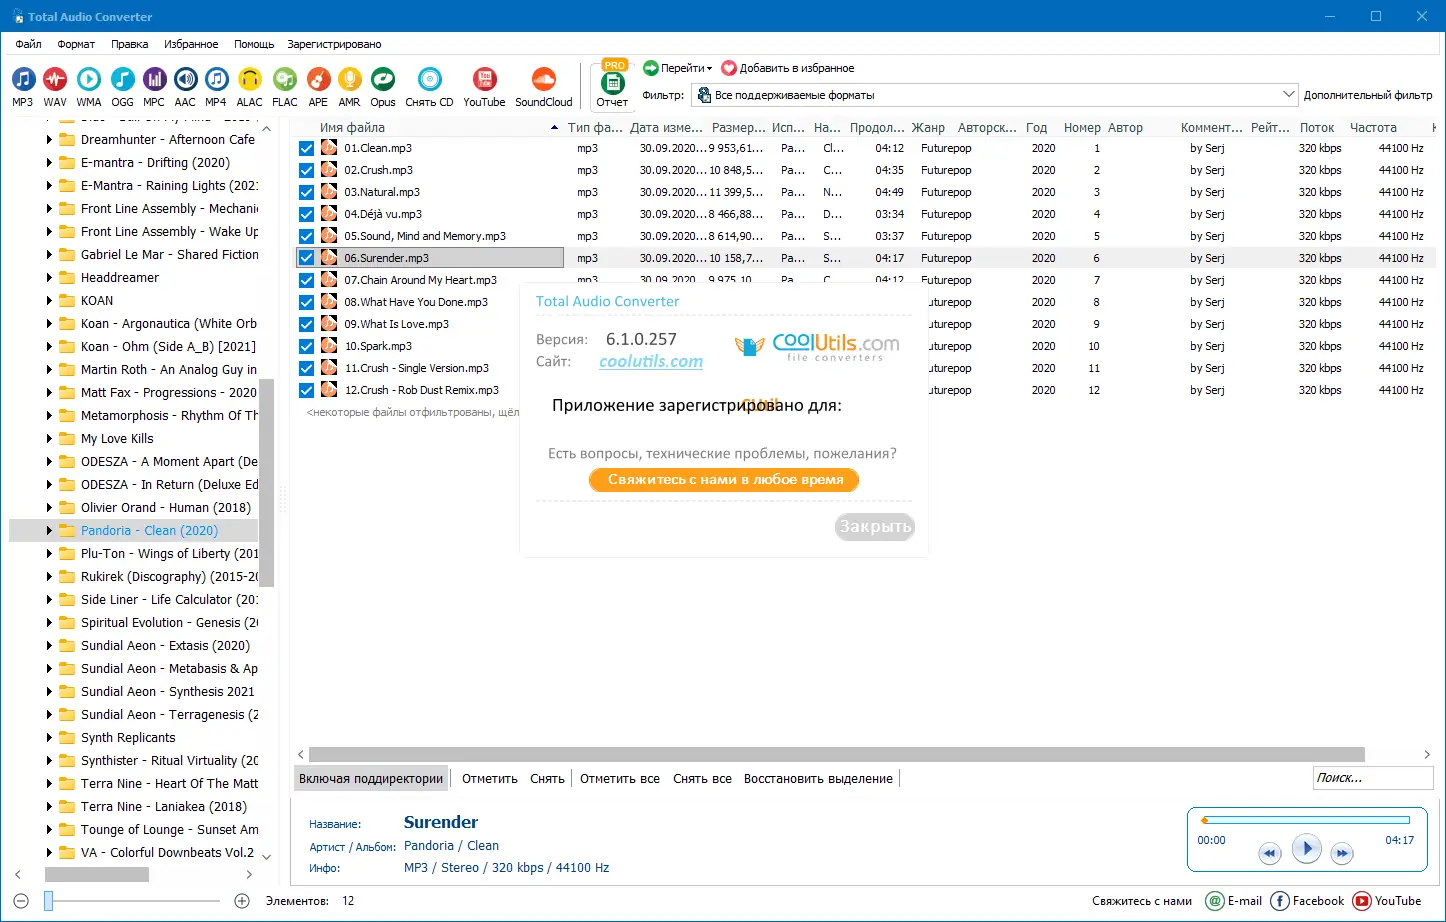Open the Снять CD ripping tool

tap(429, 87)
